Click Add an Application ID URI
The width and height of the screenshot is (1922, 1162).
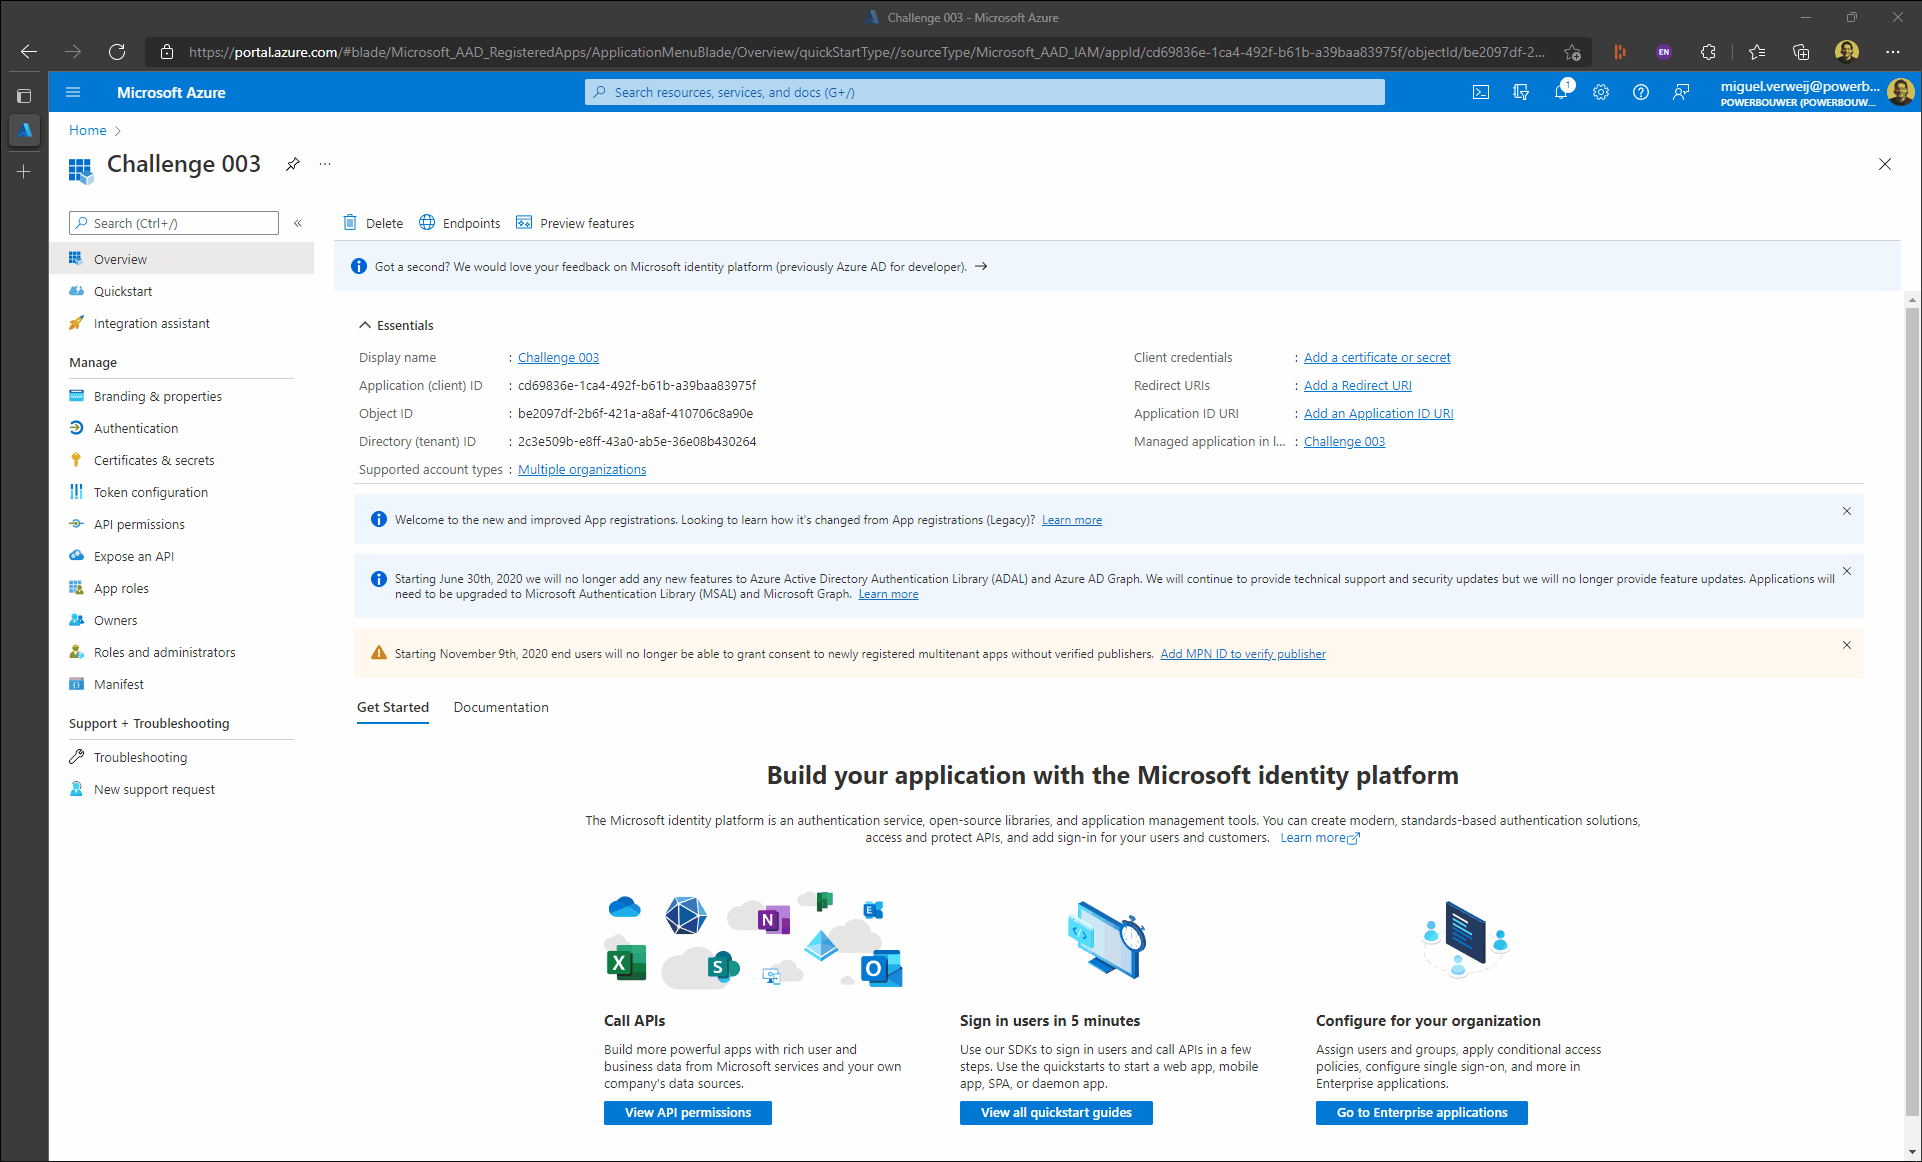point(1378,413)
